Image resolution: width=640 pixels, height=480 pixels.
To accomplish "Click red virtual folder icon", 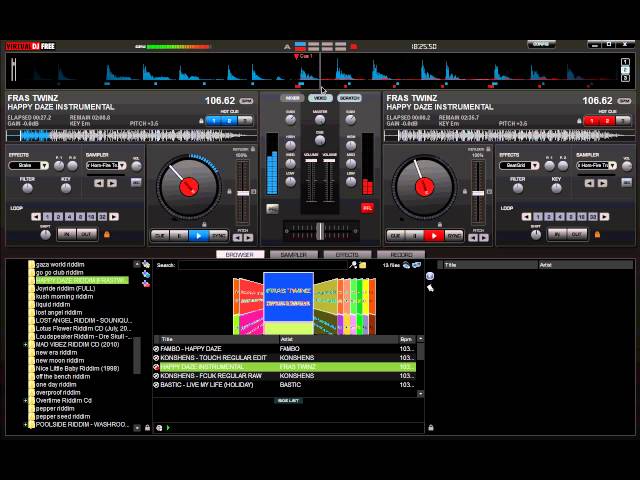I will click(146, 283).
